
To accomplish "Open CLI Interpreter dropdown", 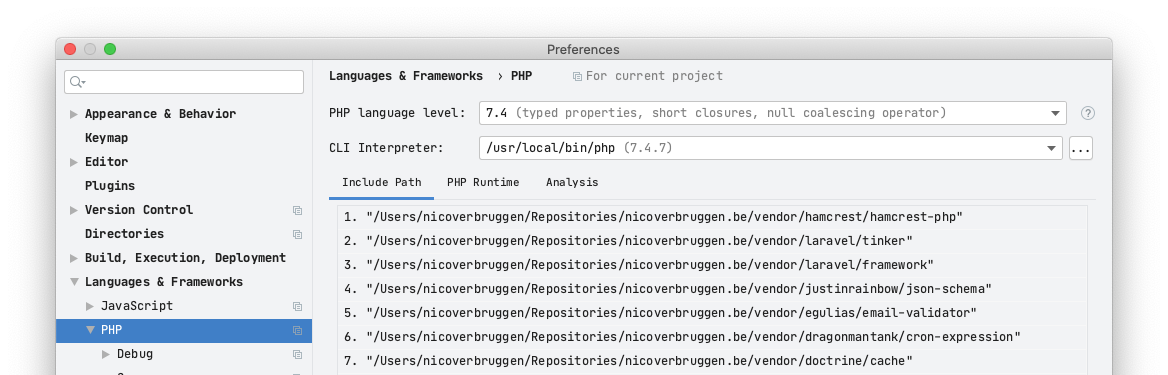I will coord(770,148).
